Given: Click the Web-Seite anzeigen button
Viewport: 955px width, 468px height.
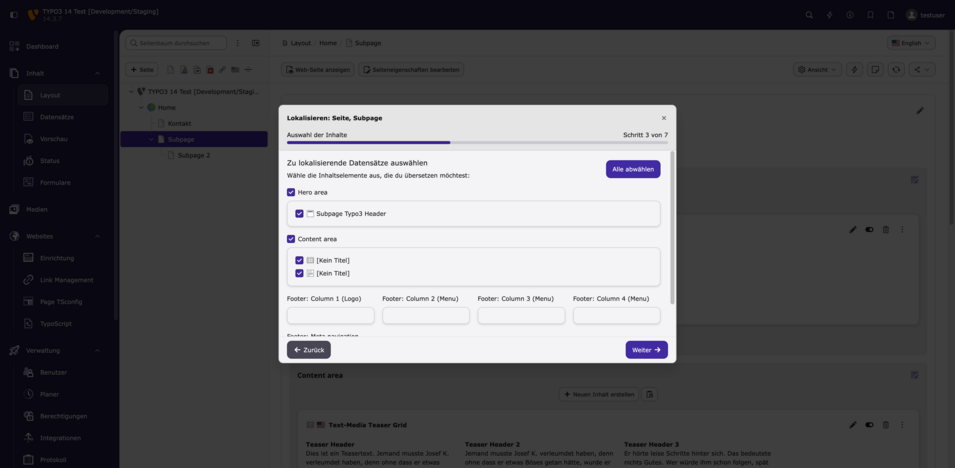Looking at the screenshot, I should point(317,69).
